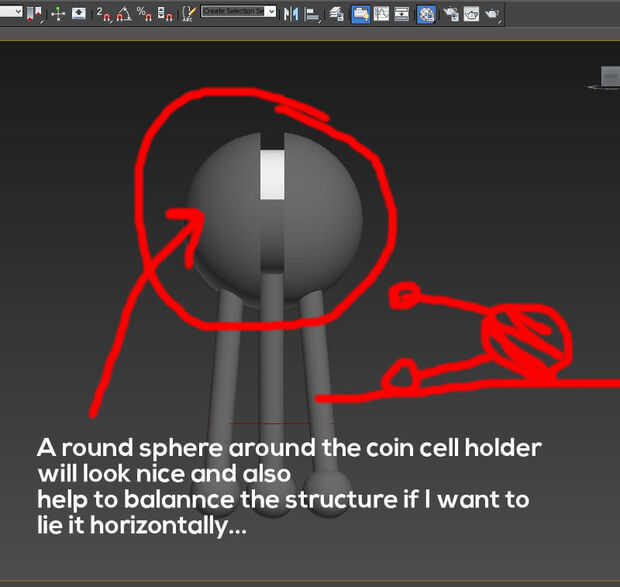This screenshot has height=587, width=620.
Task: Click the Render Production teapot icon
Action: [x=492, y=15]
